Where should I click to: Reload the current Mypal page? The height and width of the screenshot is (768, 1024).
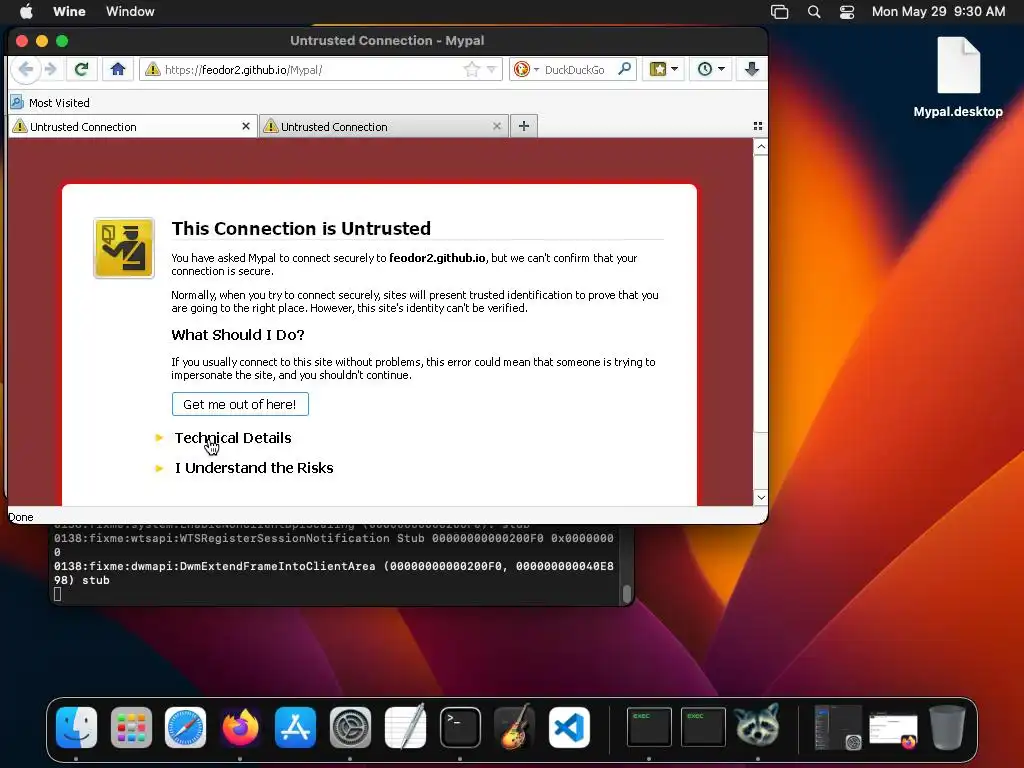click(81, 69)
